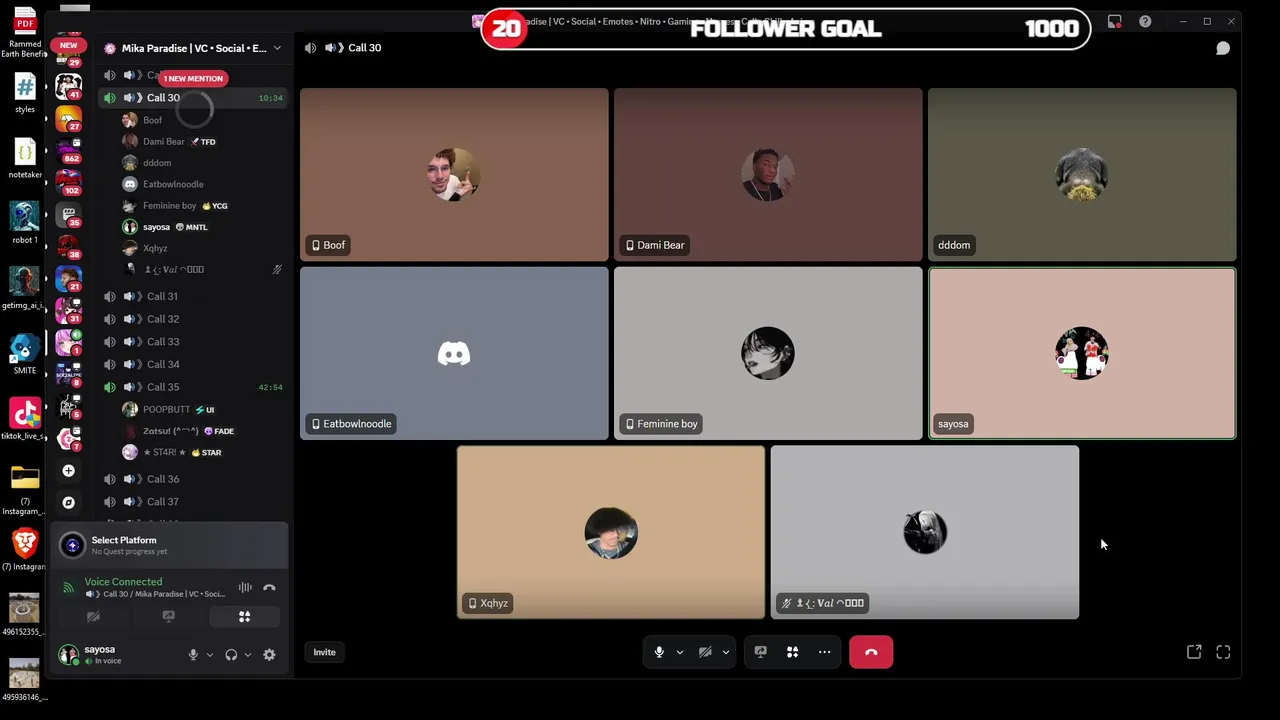Open the Select Platform quest card

pos(170,545)
